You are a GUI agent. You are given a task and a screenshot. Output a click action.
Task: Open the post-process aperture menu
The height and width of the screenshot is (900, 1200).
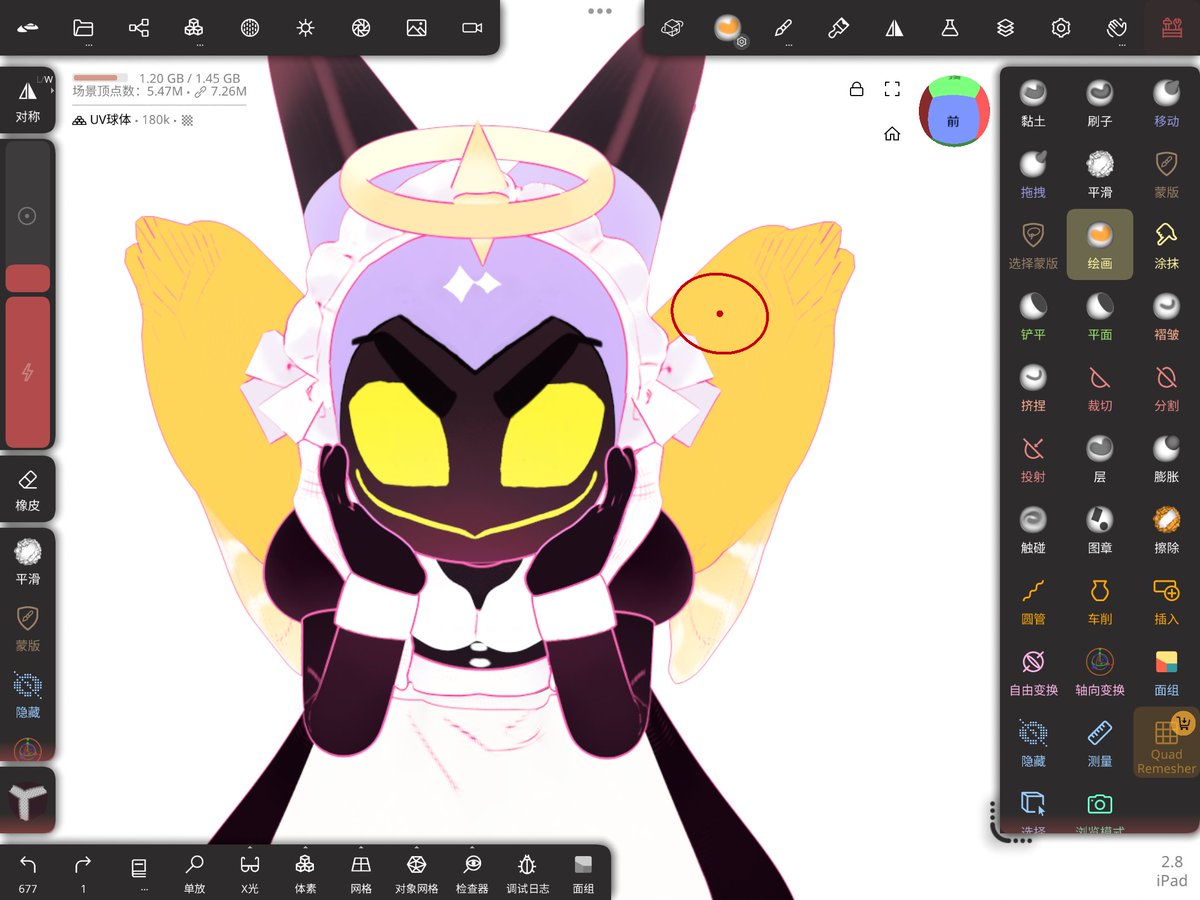(x=361, y=28)
